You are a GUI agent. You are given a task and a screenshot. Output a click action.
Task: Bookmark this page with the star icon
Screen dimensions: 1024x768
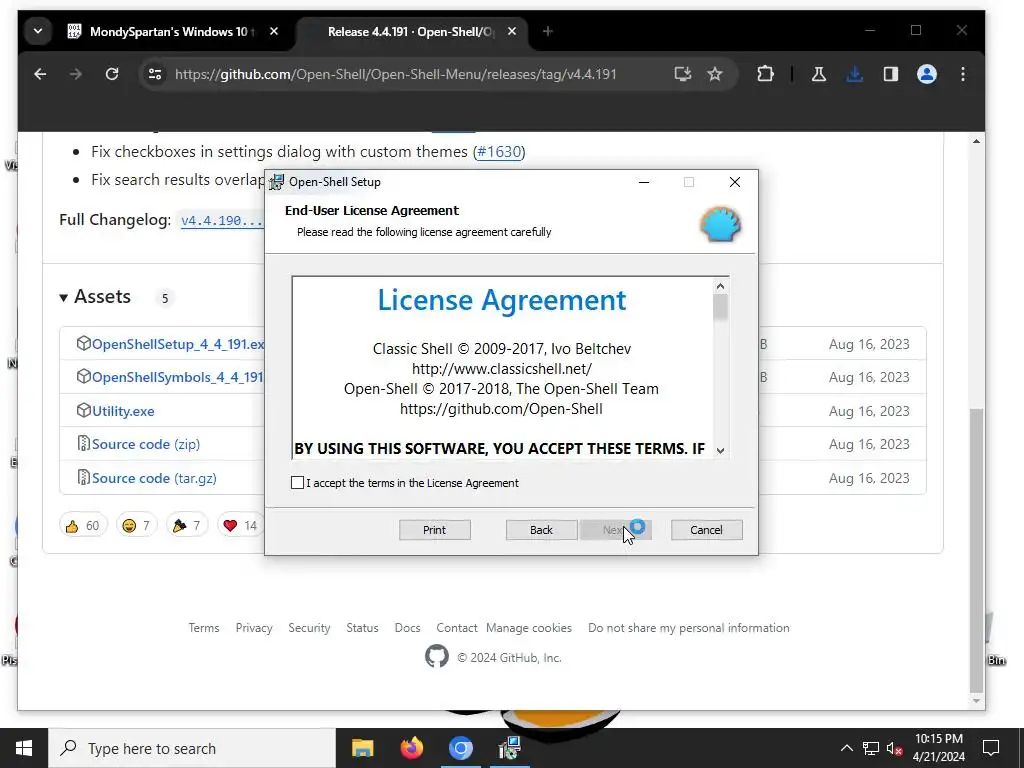(x=715, y=74)
